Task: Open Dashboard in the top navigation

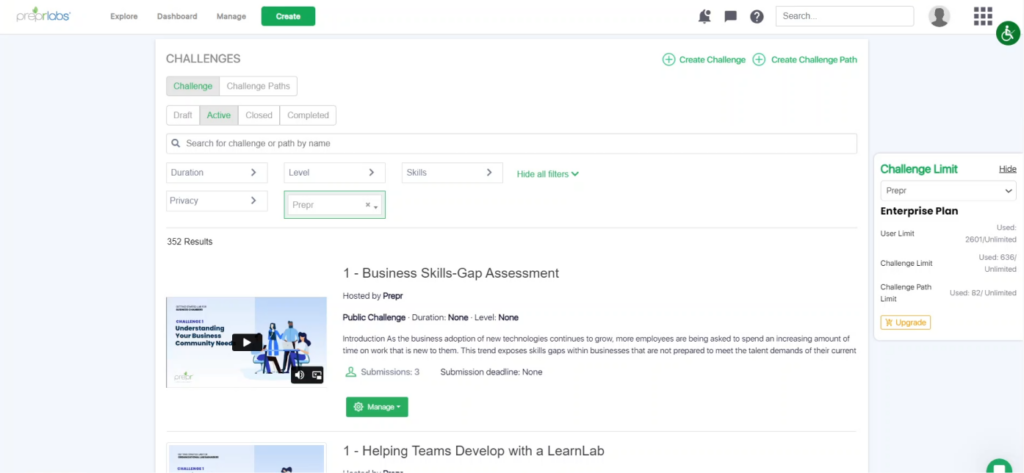Action: tap(177, 16)
